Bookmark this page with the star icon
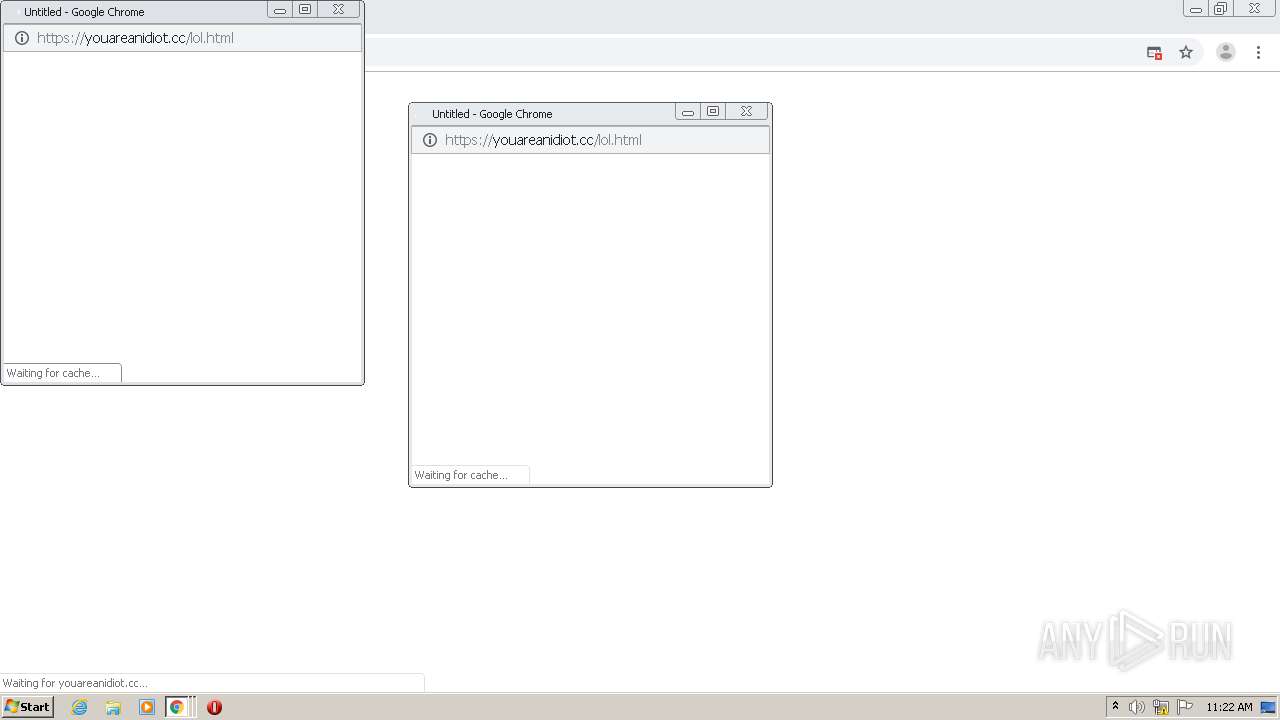 [1186, 52]
